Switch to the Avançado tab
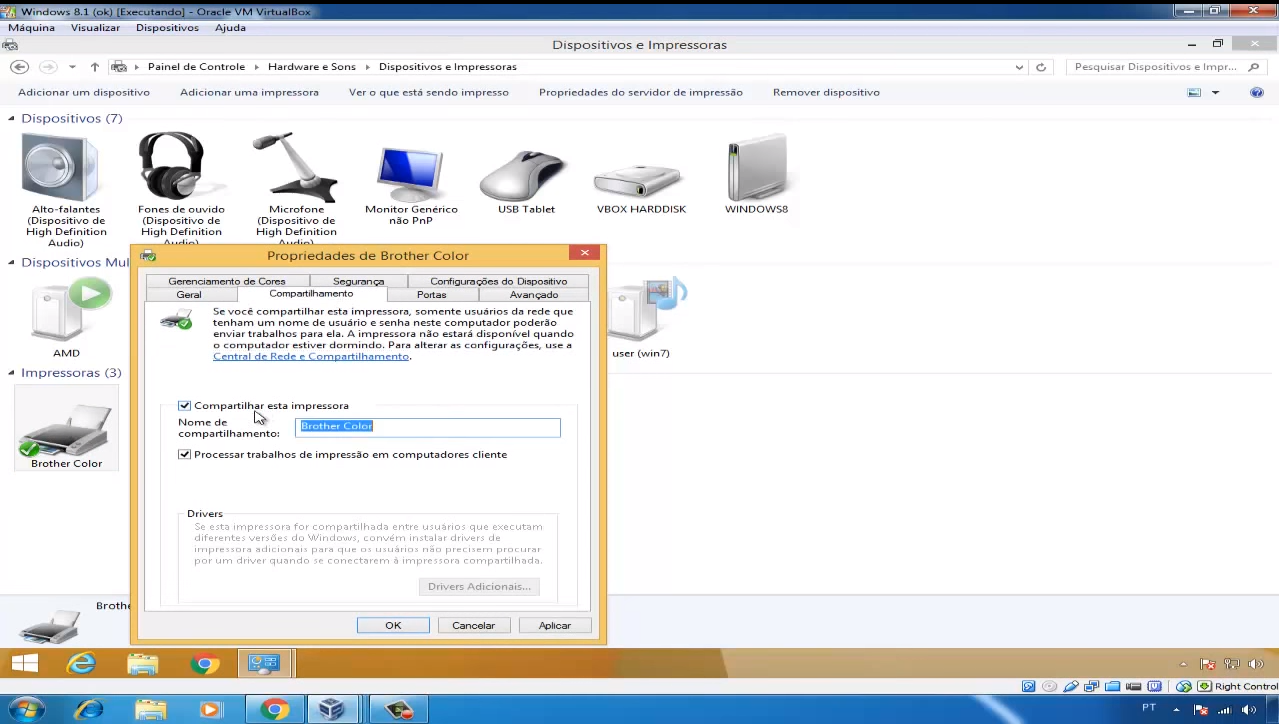1279x724 pixels. [x=534, y=295]
